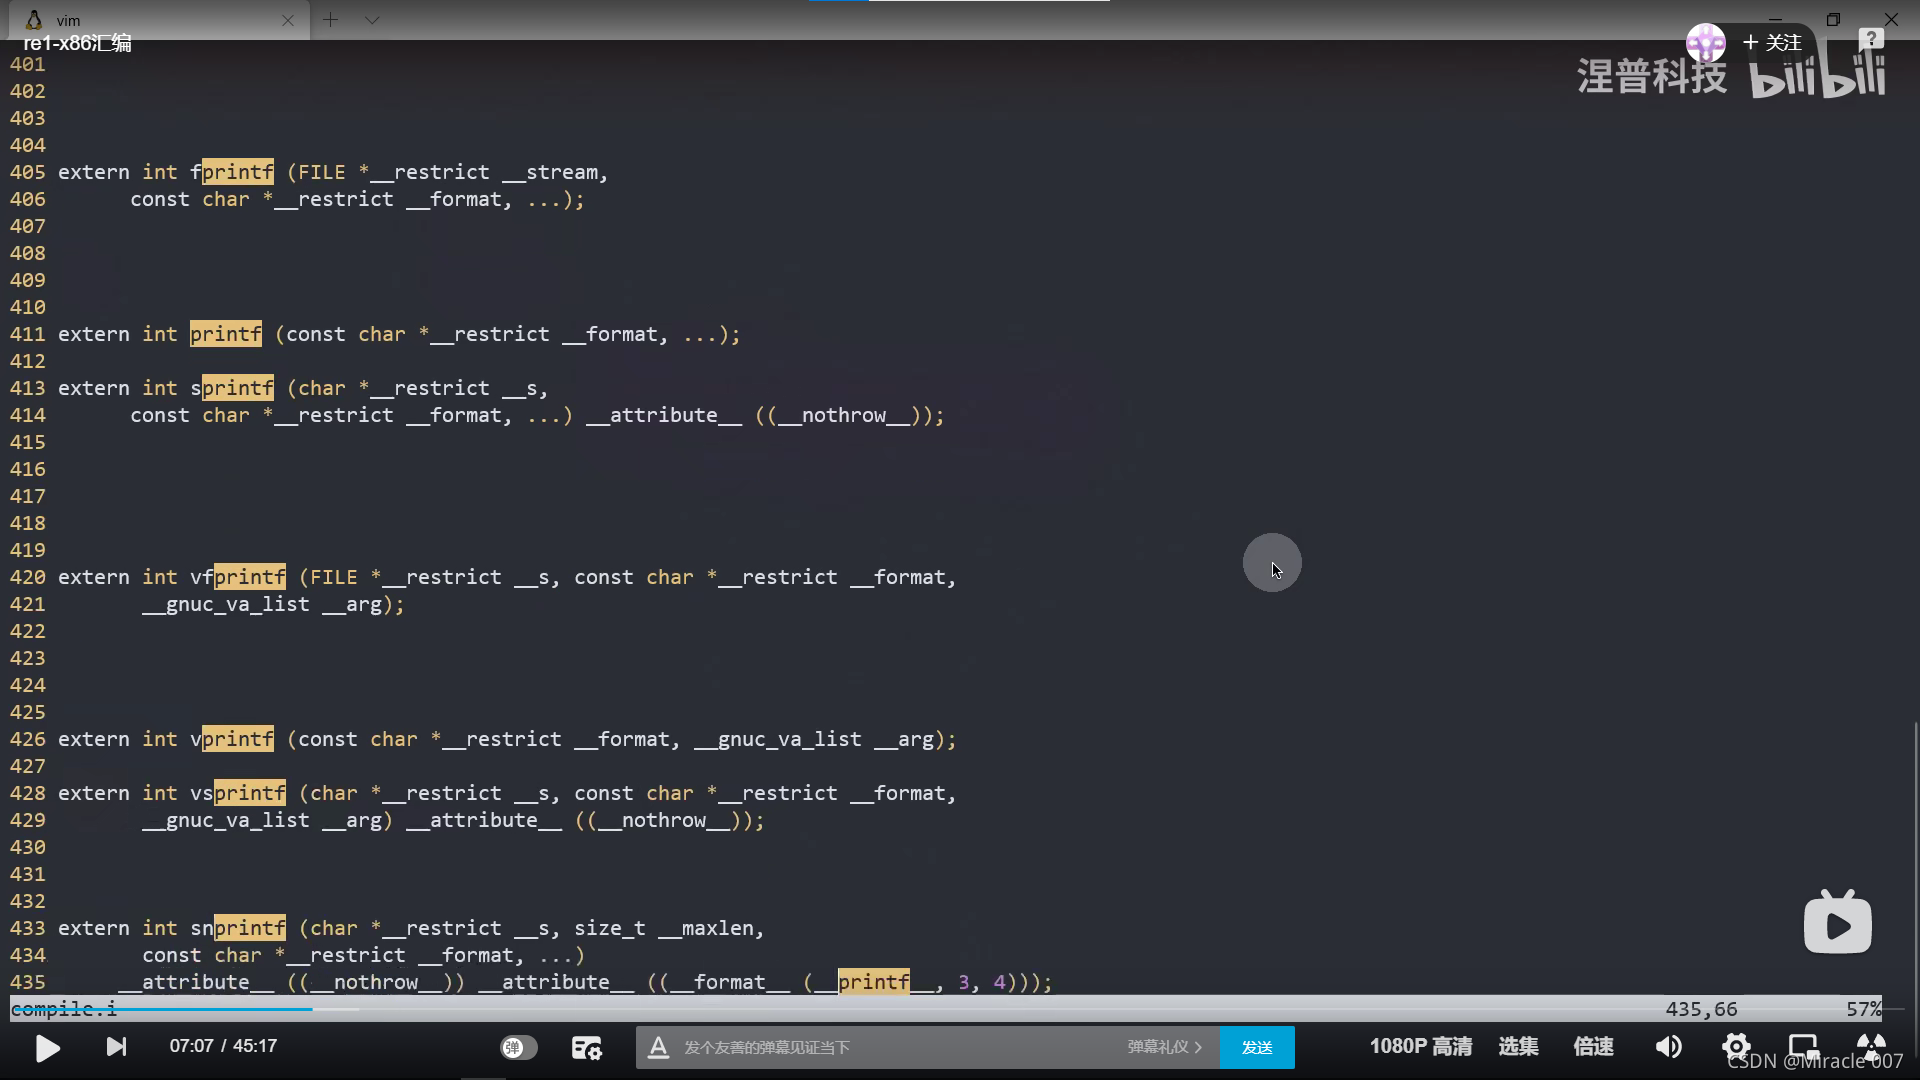This screenshot has height=1080, width=1920.
Task: Click the uploader avatar icon
Action: tap(1705, 42)
